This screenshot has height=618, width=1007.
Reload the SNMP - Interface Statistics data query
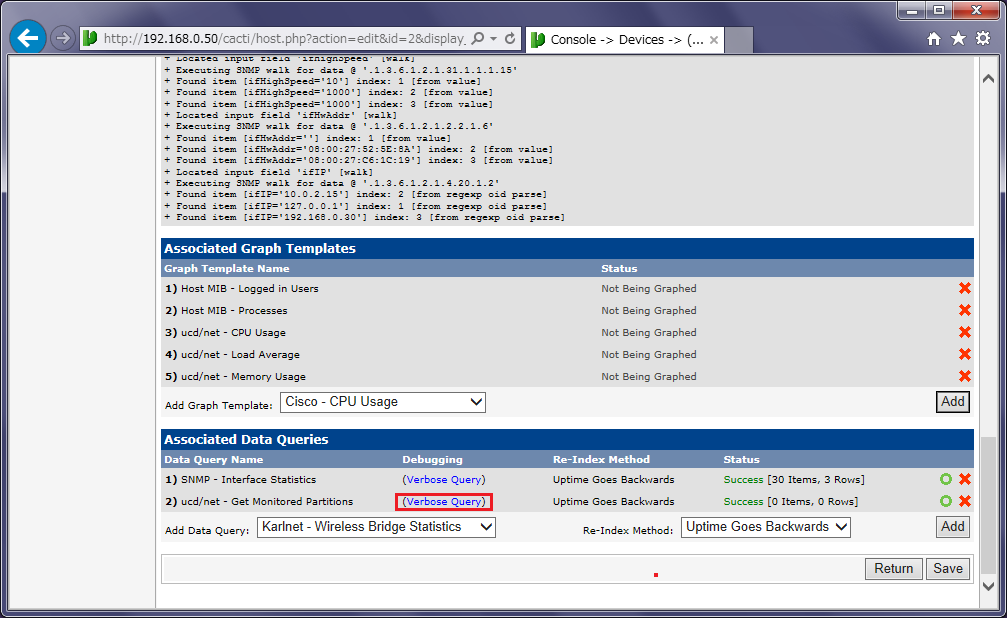(945, 479)
